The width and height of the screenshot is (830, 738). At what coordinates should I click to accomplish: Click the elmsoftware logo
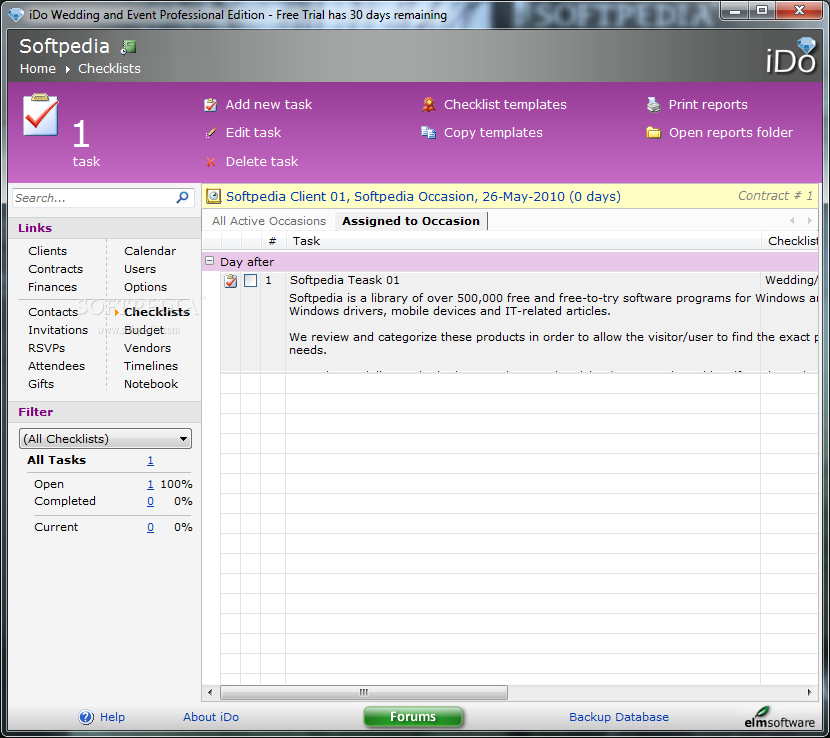click(779, 717)
